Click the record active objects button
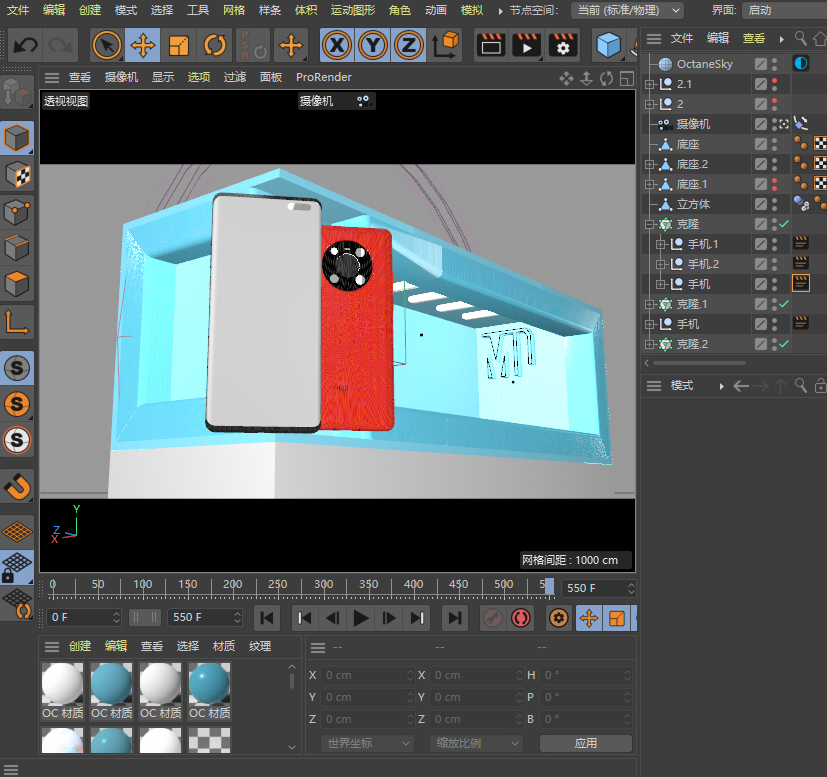 click(492, 618)
